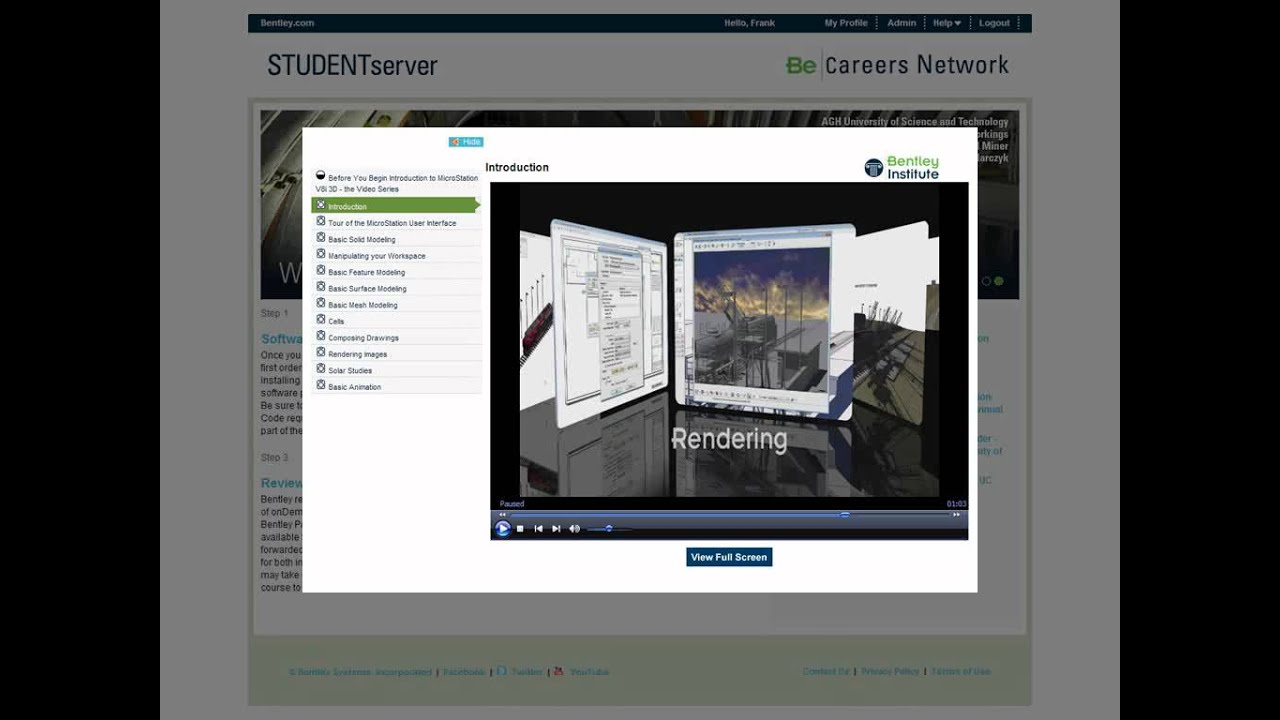Click the Be Careers Network logo
This screenshot has height=720, width=1280.
click(897, 65)
